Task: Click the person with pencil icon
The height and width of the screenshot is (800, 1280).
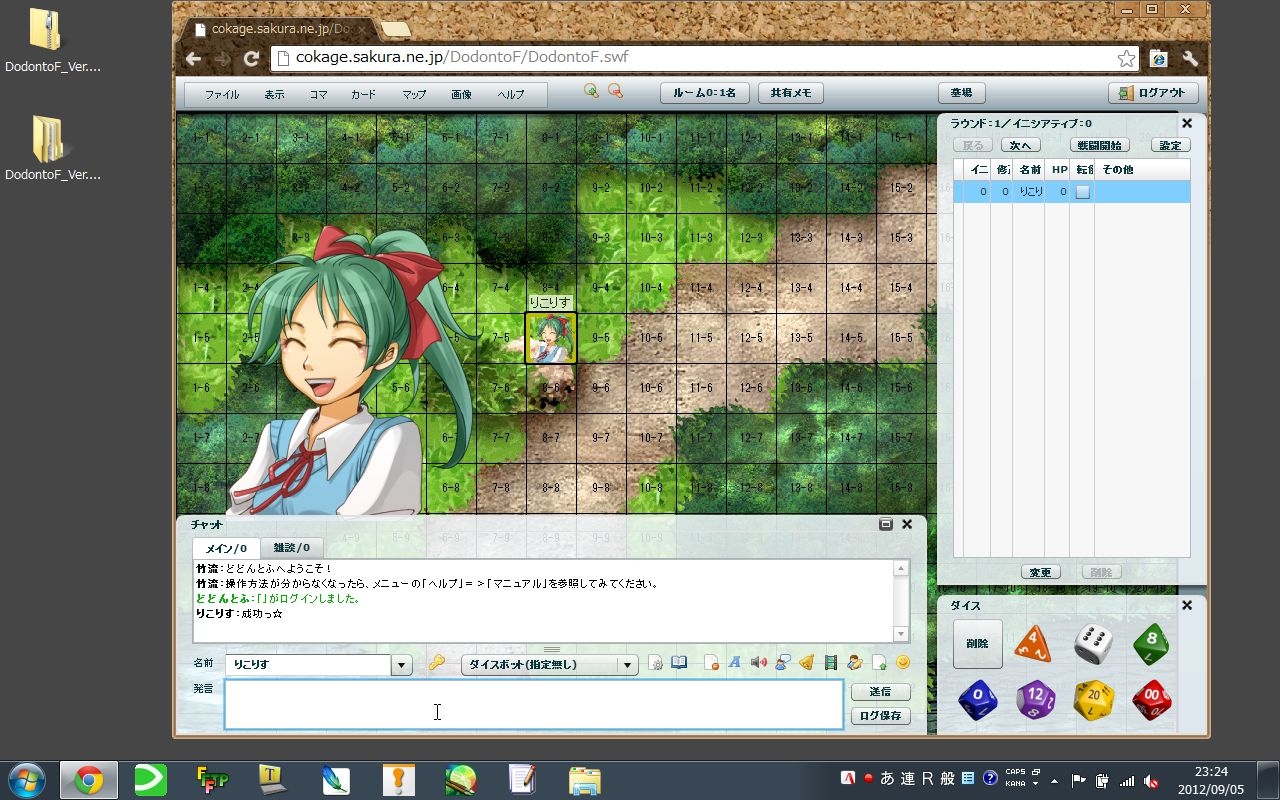Action: coord(855,662)
